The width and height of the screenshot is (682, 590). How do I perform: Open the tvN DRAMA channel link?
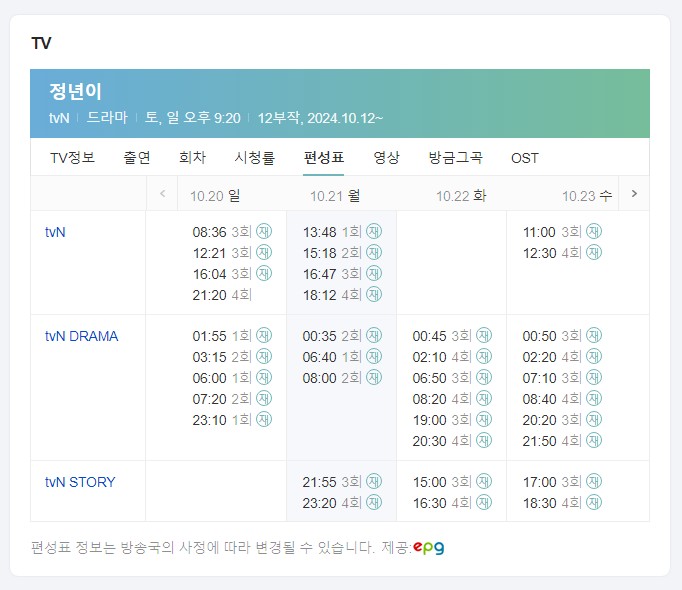(81, 336)
